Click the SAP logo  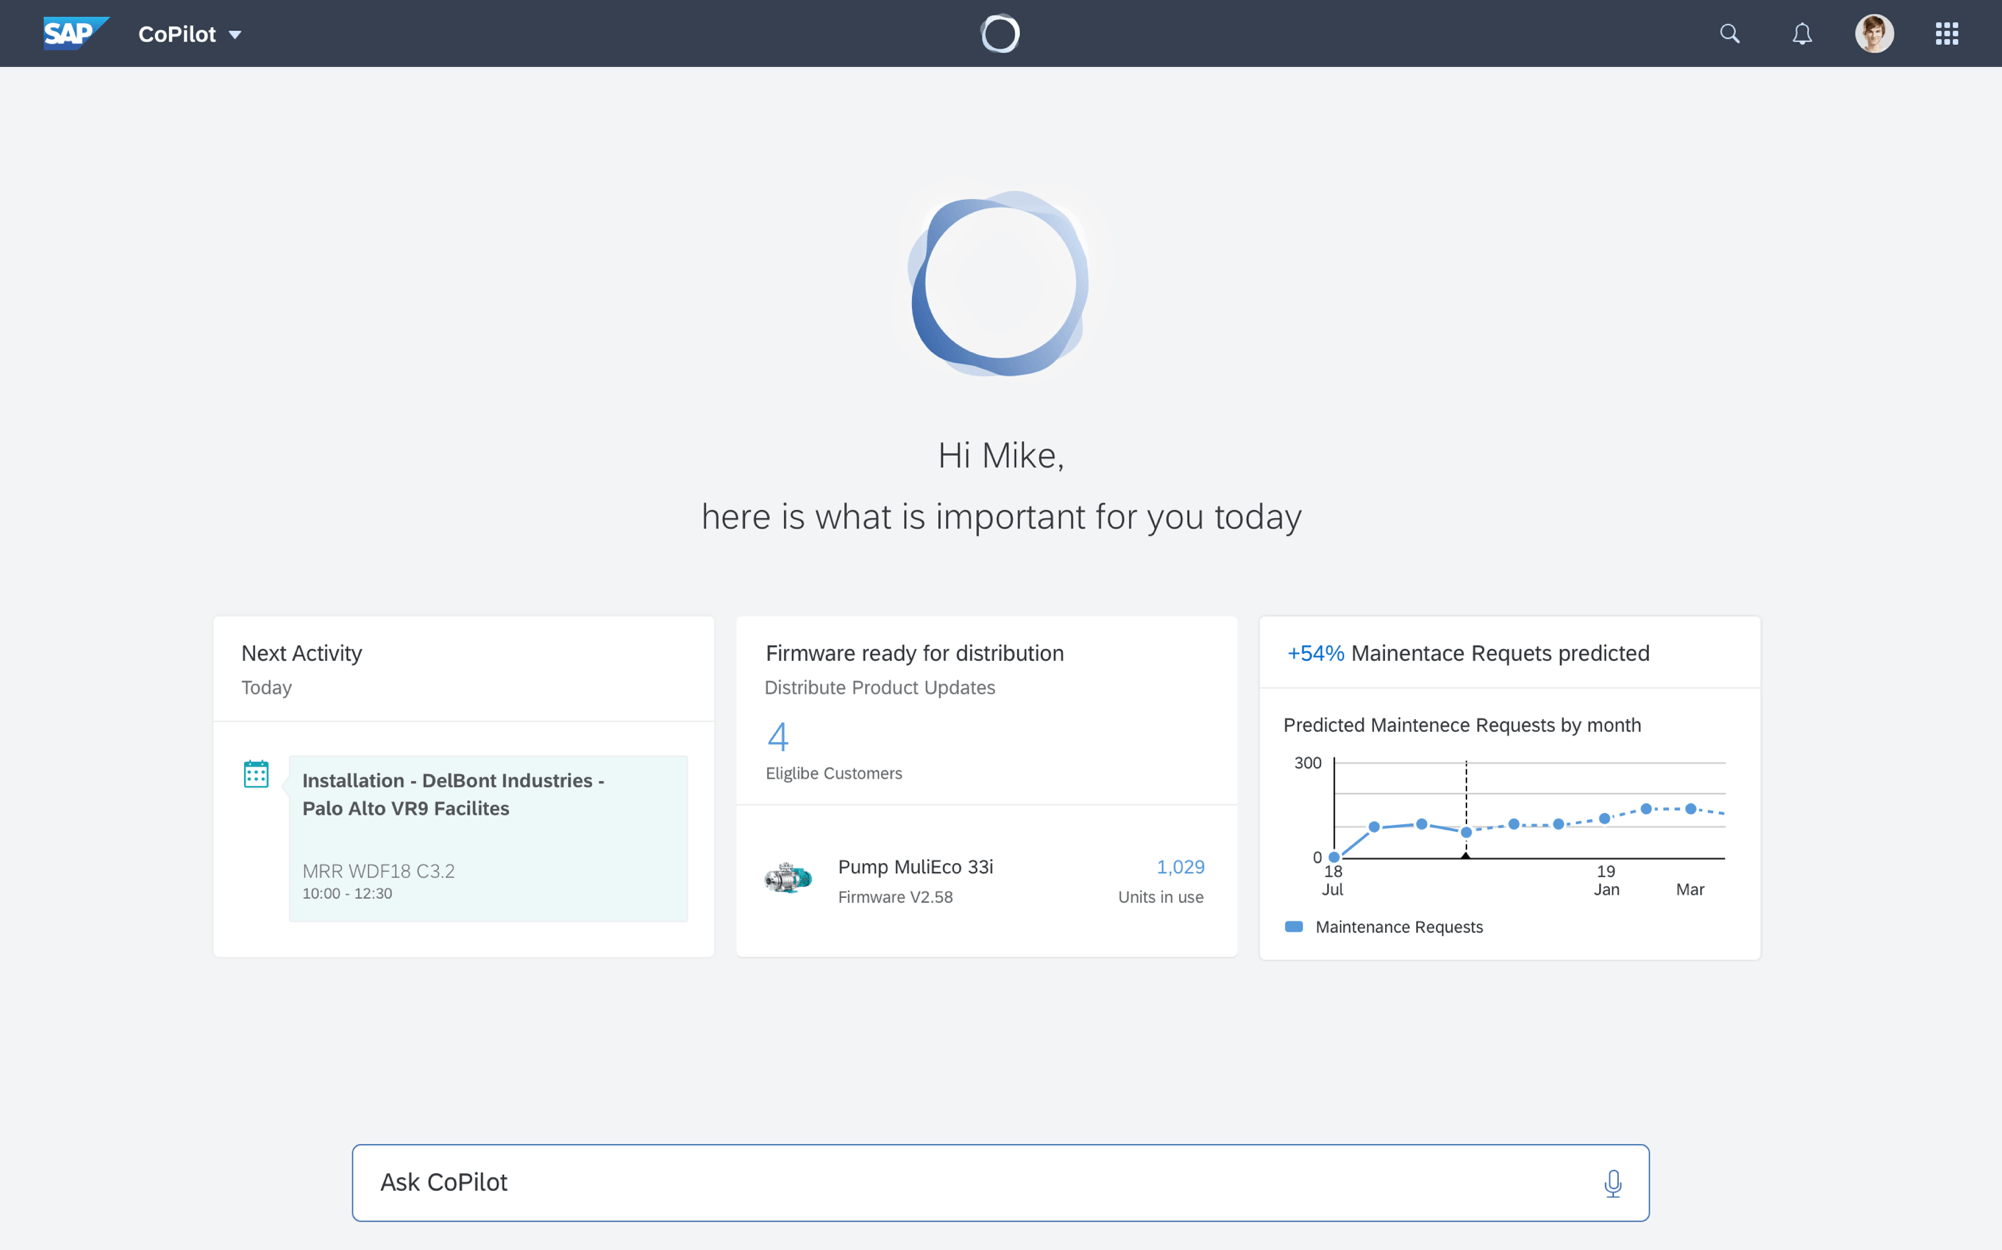point(75,33)
